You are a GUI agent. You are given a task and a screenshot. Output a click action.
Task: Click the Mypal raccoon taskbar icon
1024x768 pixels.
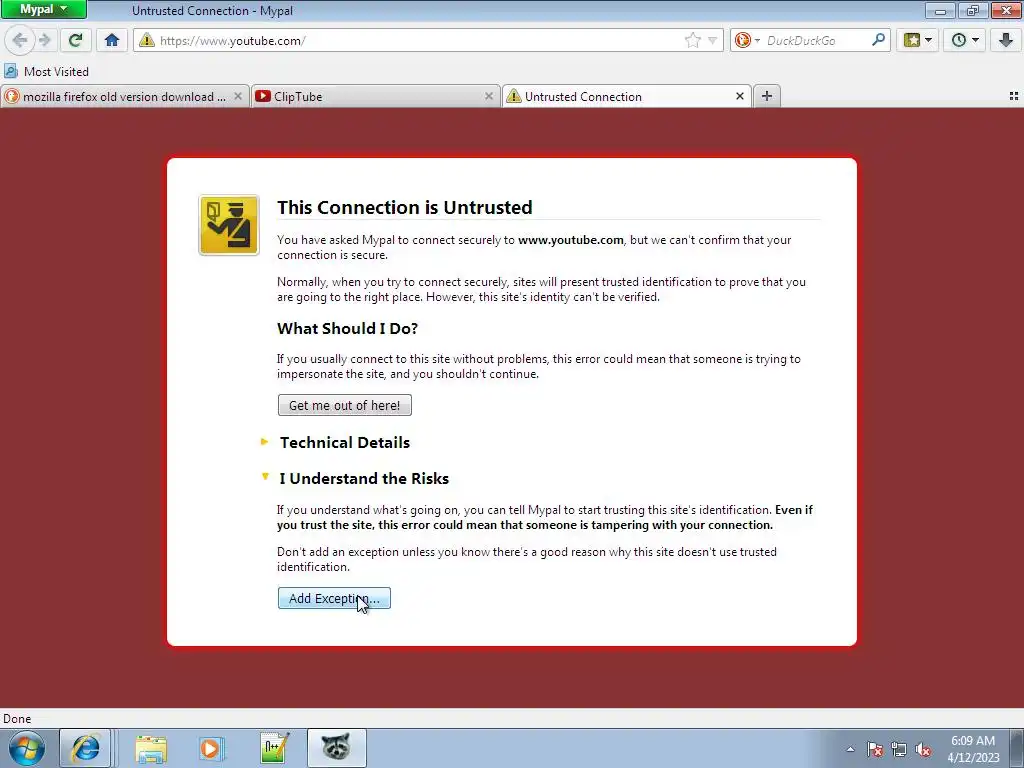(x=336, y=748)
